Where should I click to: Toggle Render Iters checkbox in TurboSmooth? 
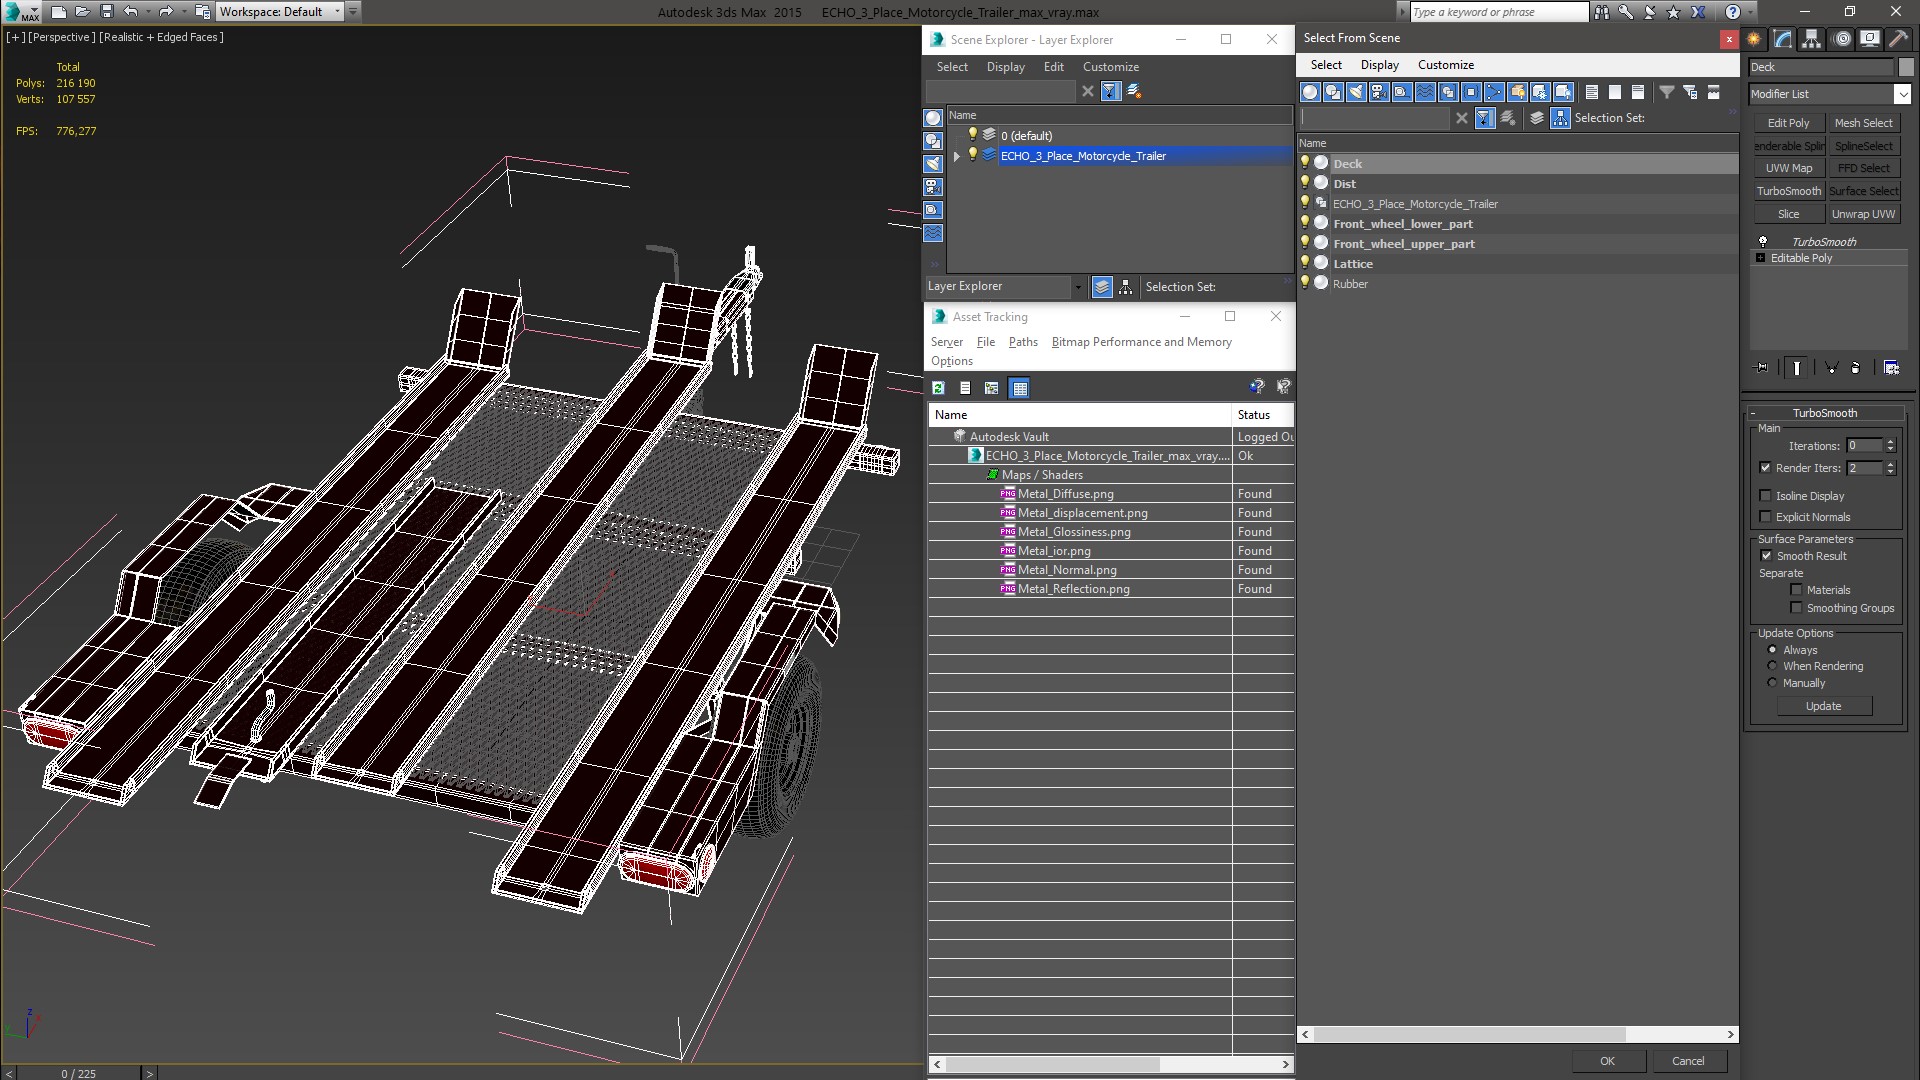pos(1765,468)
